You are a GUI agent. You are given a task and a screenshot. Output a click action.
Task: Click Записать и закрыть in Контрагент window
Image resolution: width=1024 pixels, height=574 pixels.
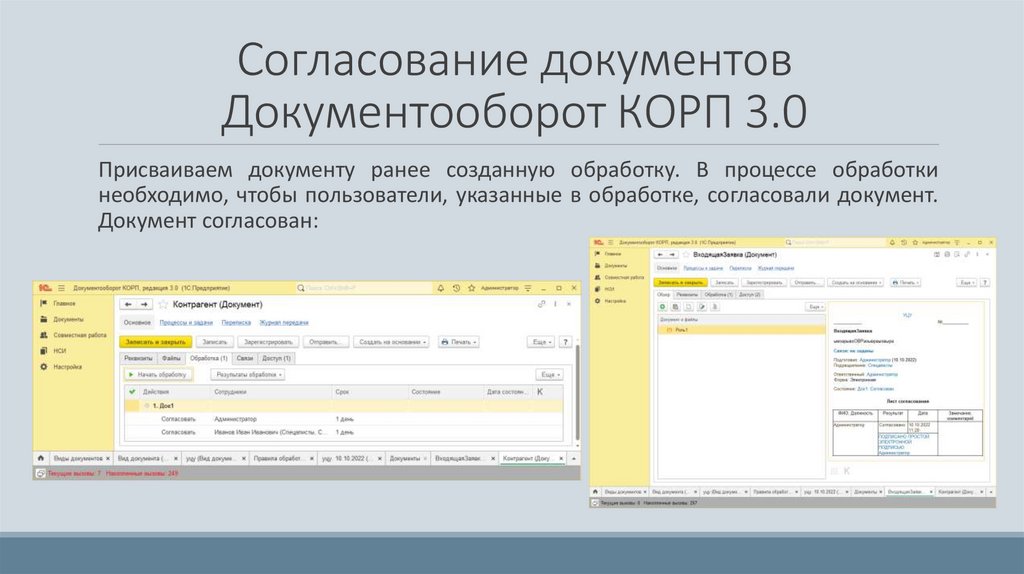pyautogui.click(x=155, y=342)
